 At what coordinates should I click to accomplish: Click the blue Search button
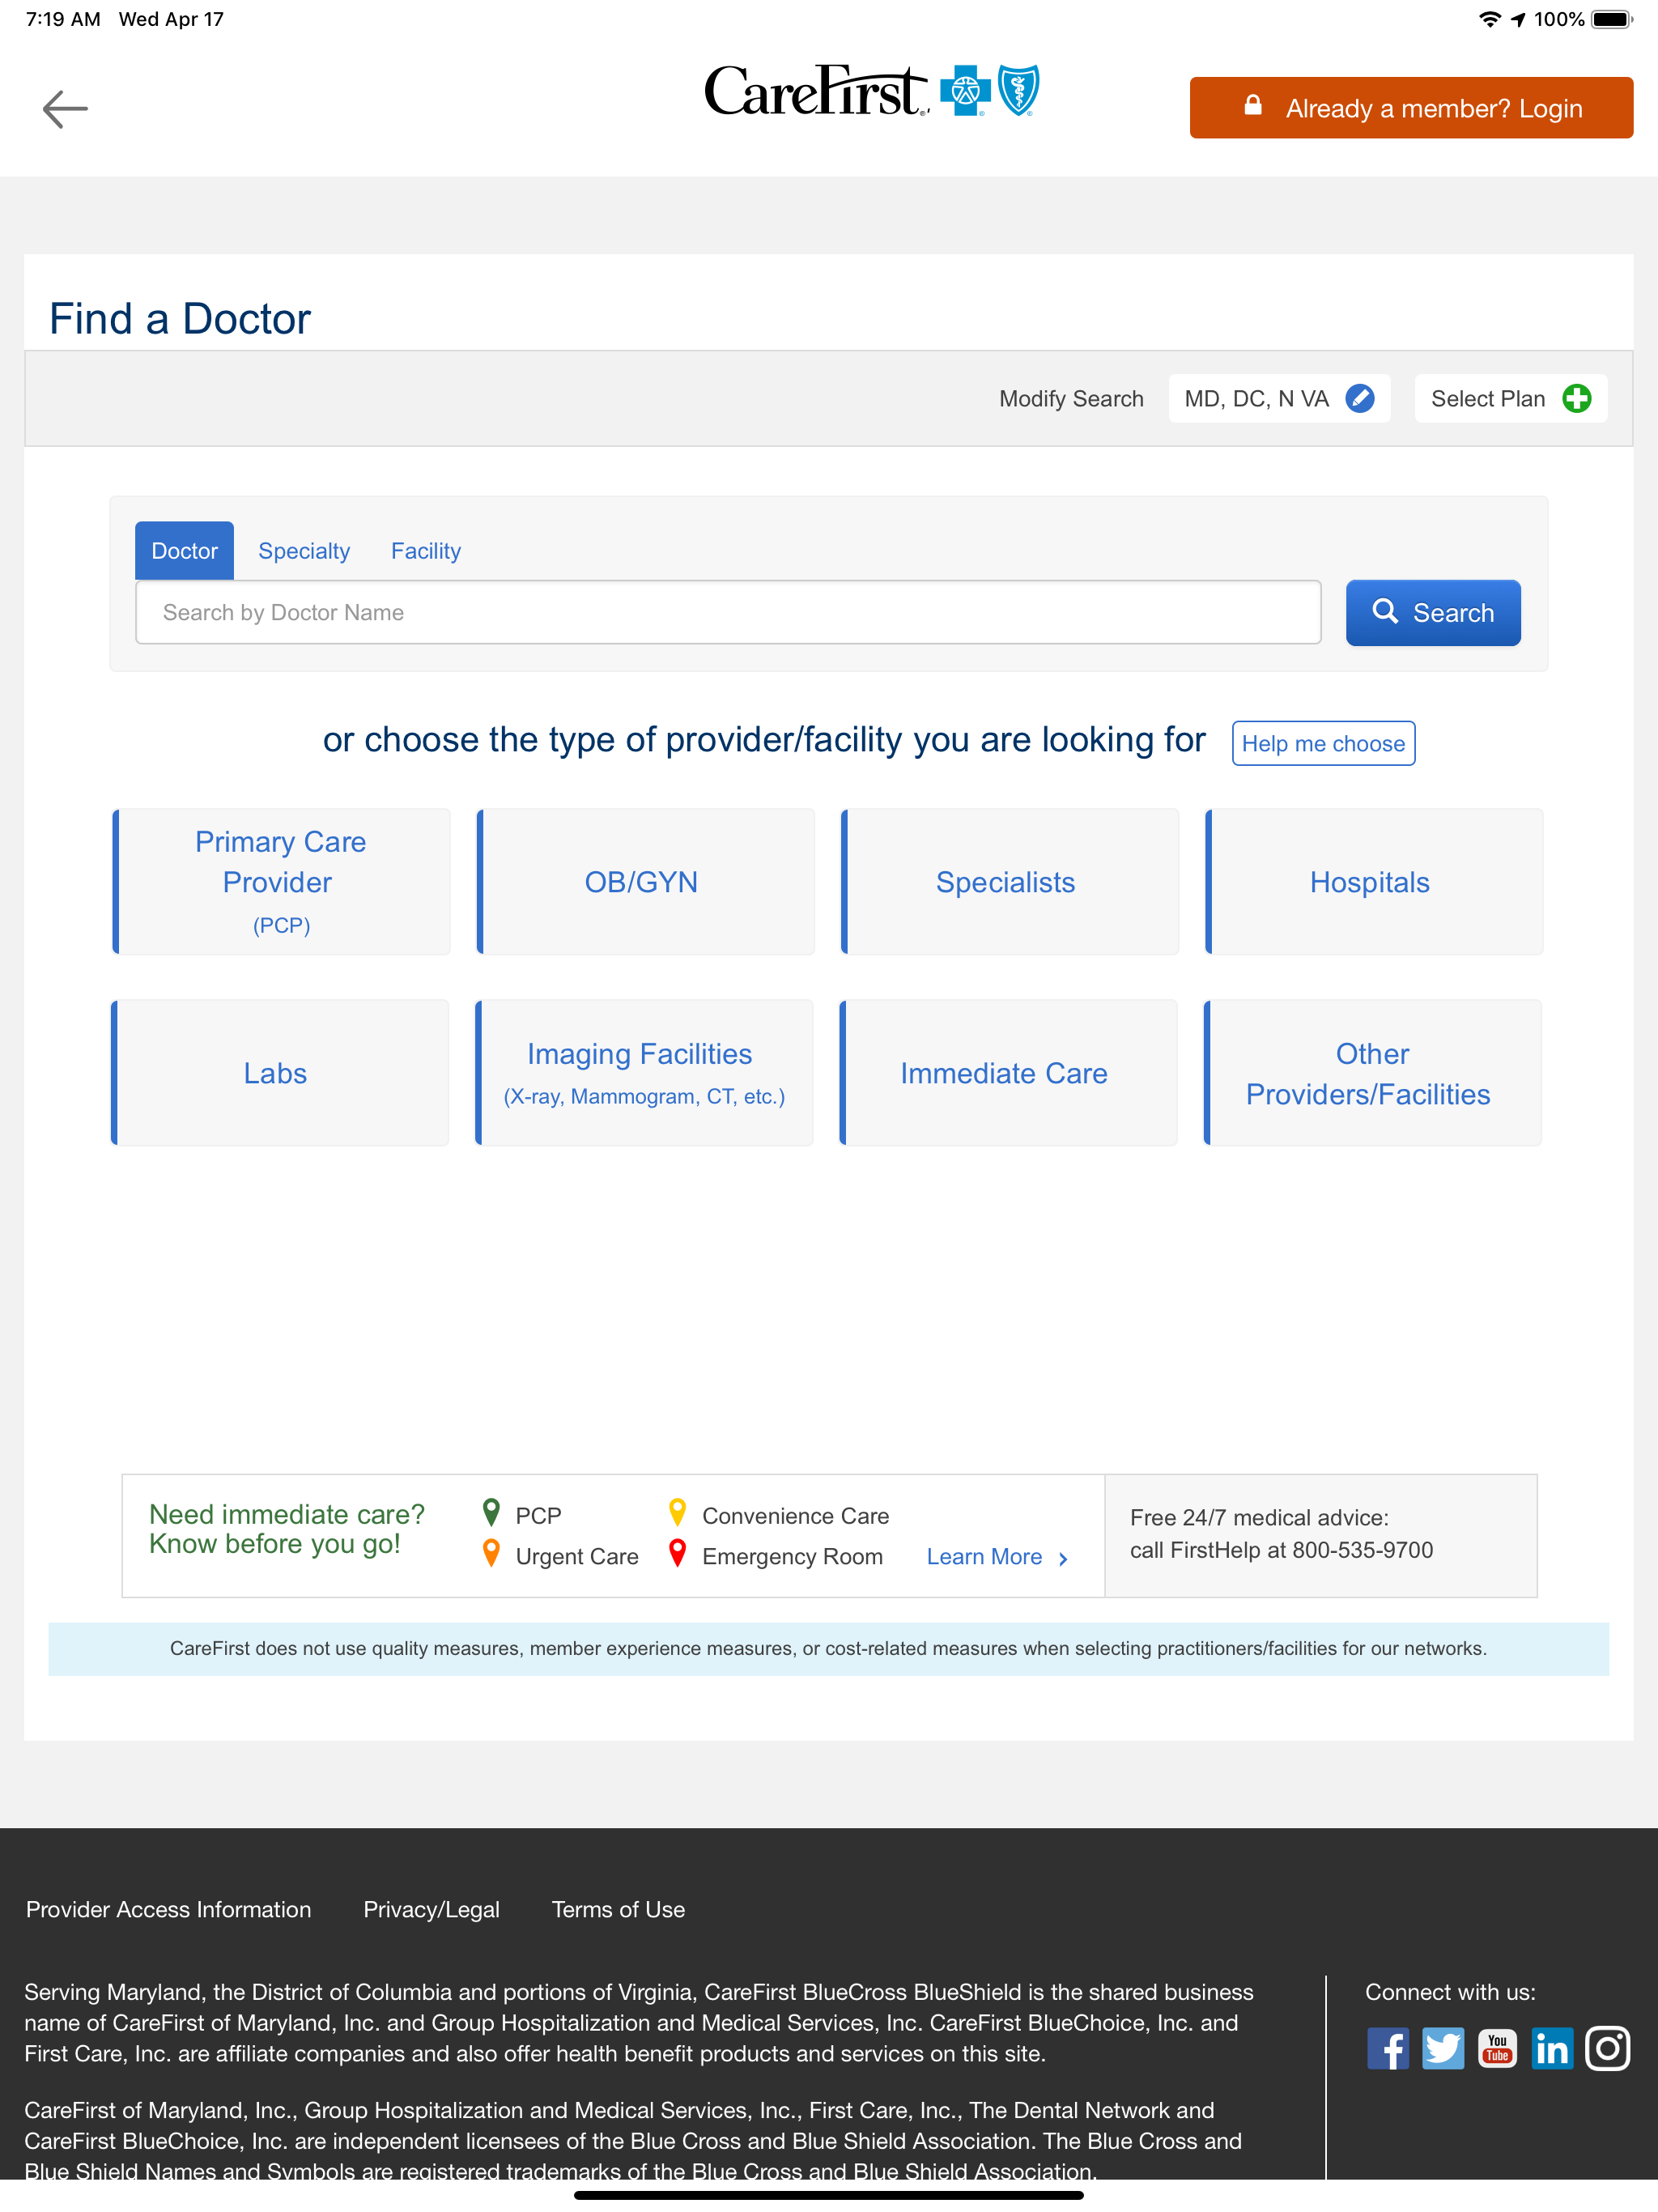coord(1433,612)
